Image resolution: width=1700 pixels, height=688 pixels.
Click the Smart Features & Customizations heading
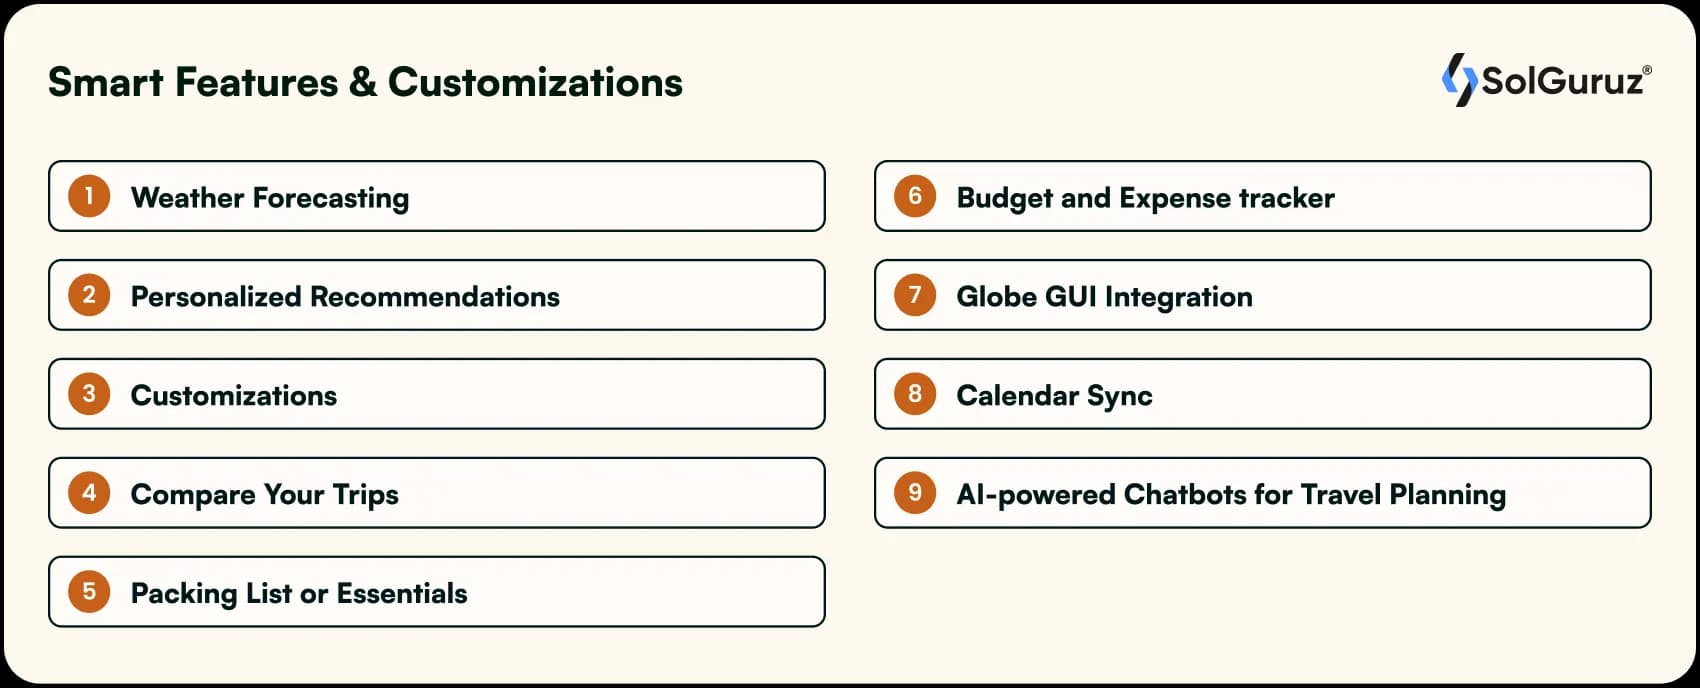tap(365, 82)
